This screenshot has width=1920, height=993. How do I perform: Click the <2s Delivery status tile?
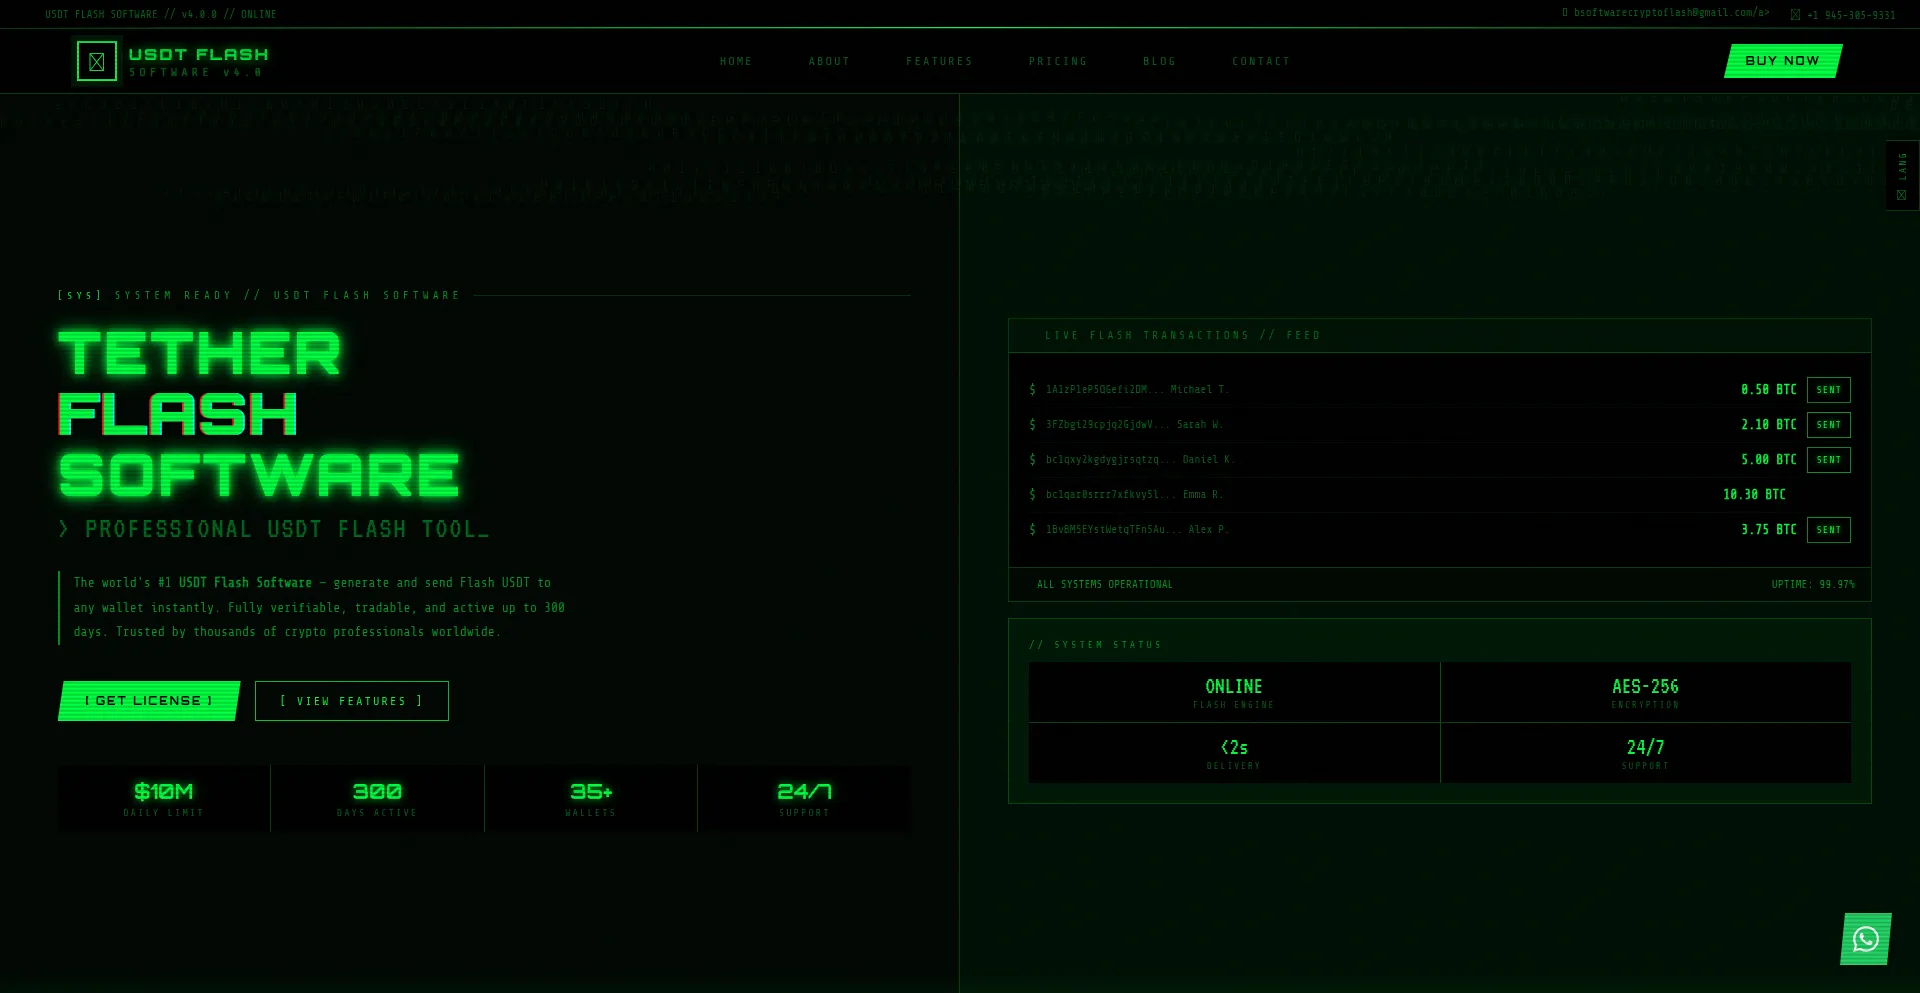coord(1234,753)
